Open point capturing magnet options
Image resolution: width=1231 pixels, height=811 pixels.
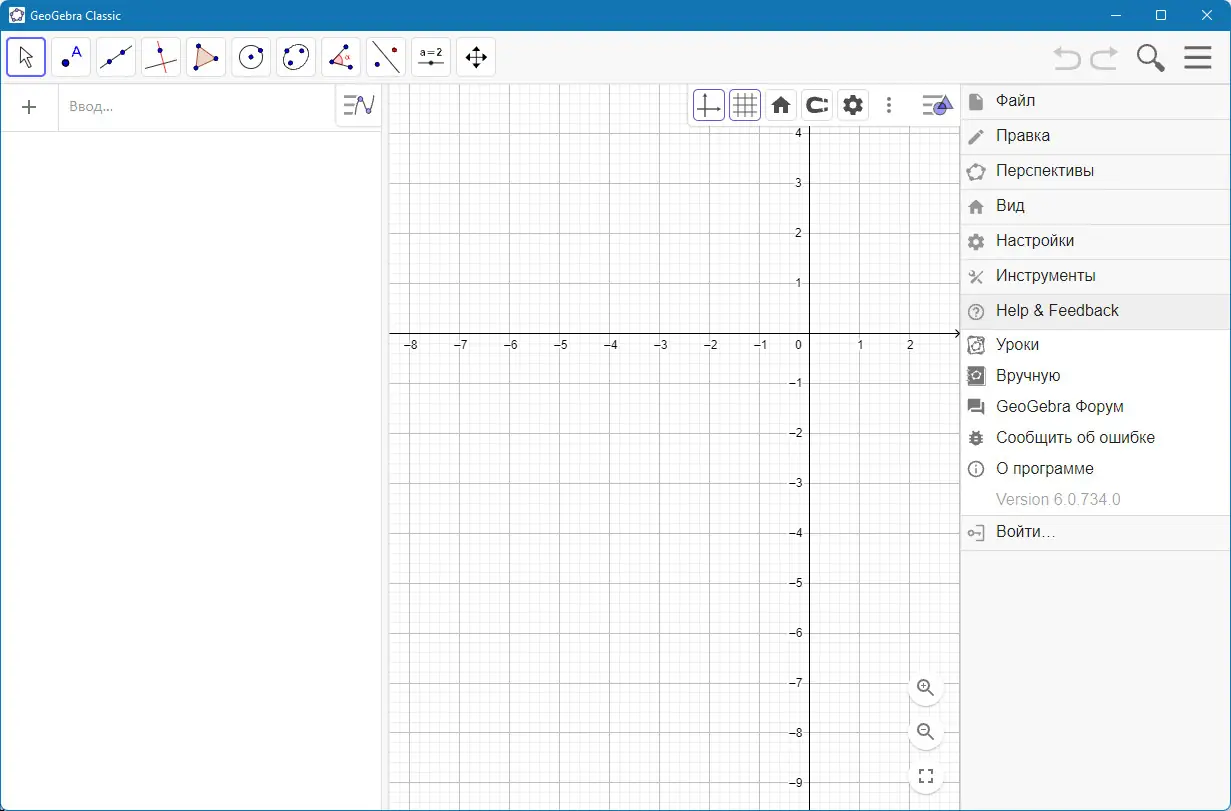[817, 105]
